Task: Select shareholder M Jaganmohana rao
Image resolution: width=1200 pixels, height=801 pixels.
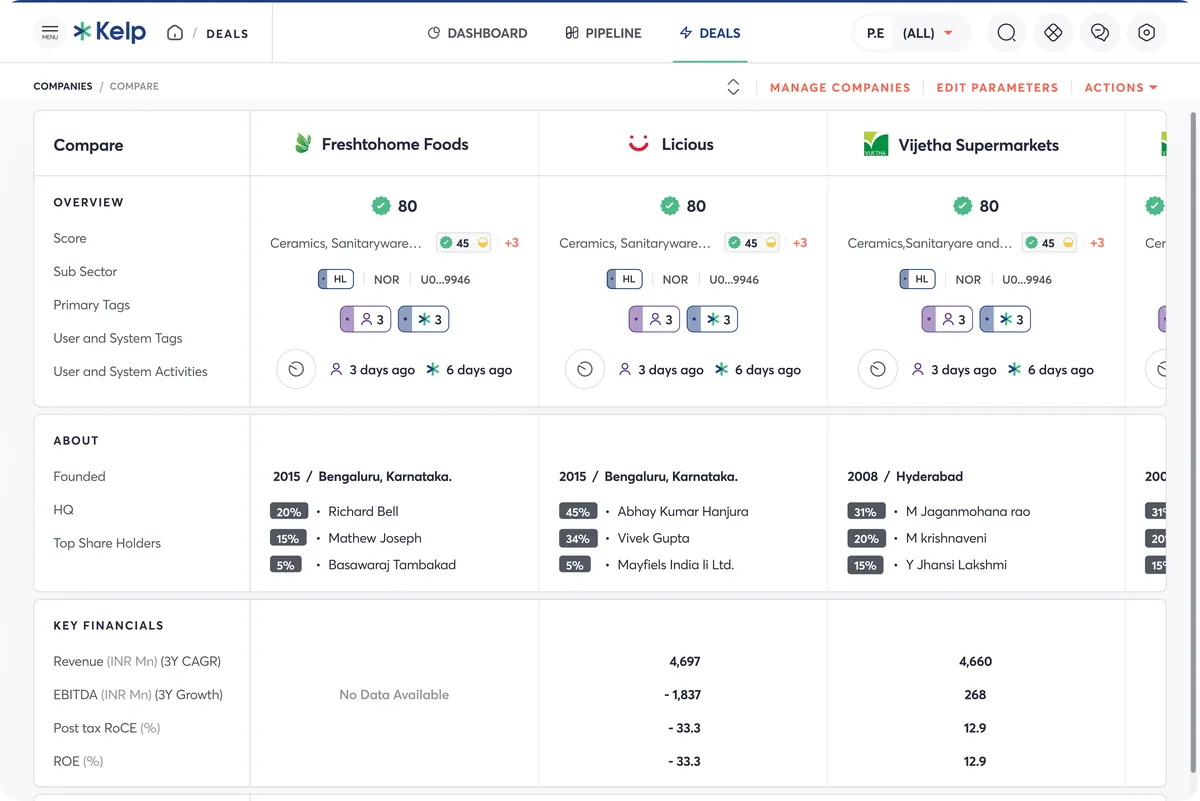Action: [968, 511]
